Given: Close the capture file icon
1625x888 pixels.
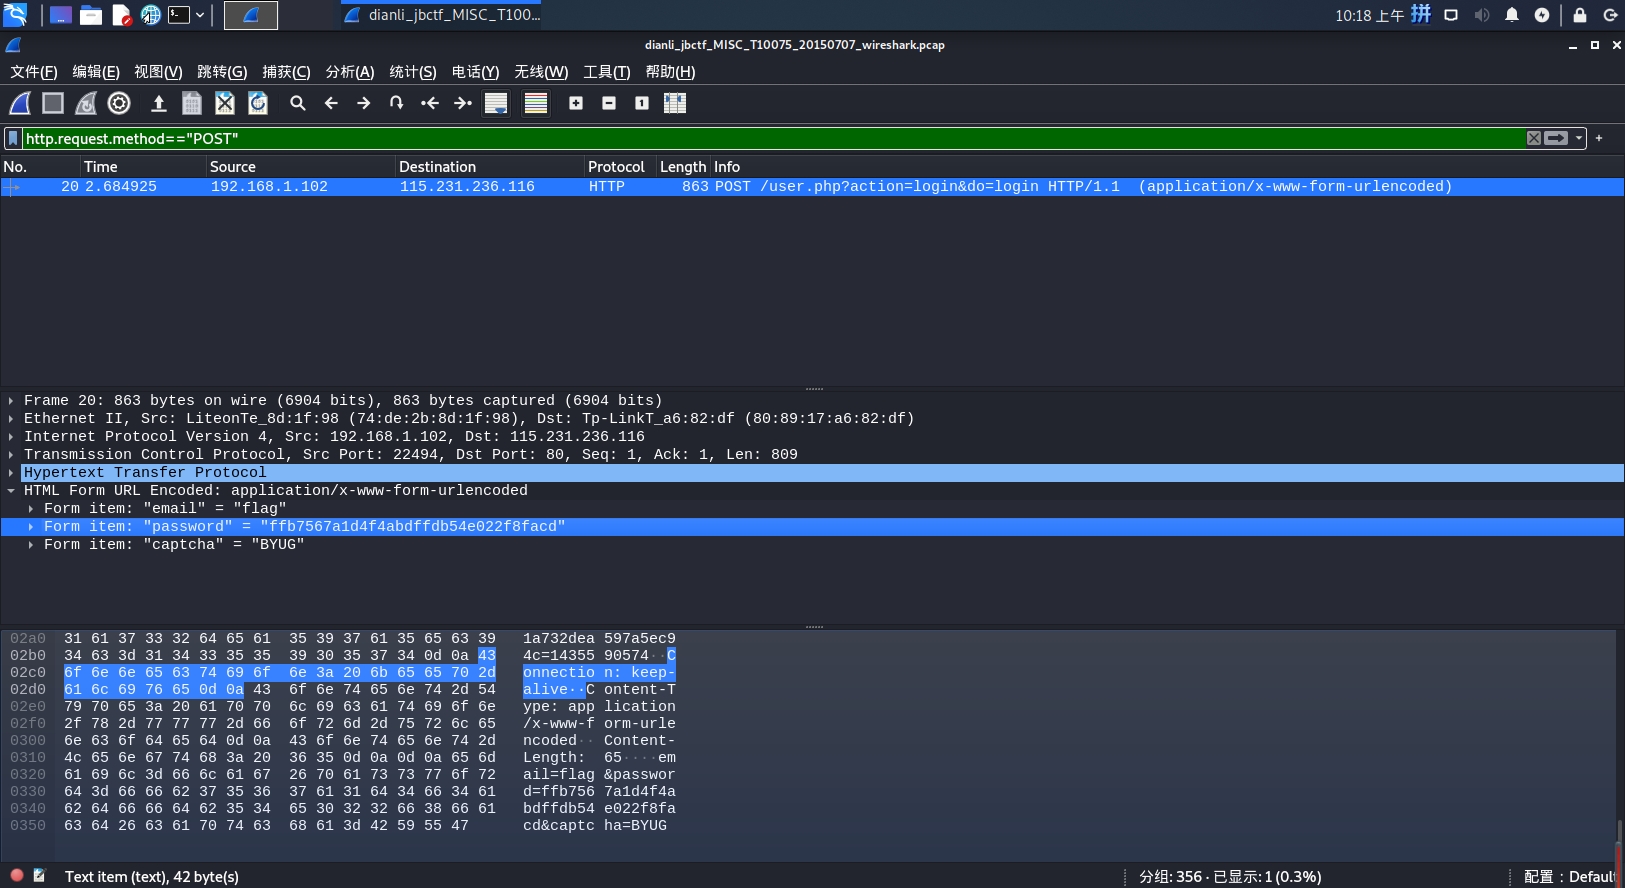Looking at the screenshot, I should point(225,103).
